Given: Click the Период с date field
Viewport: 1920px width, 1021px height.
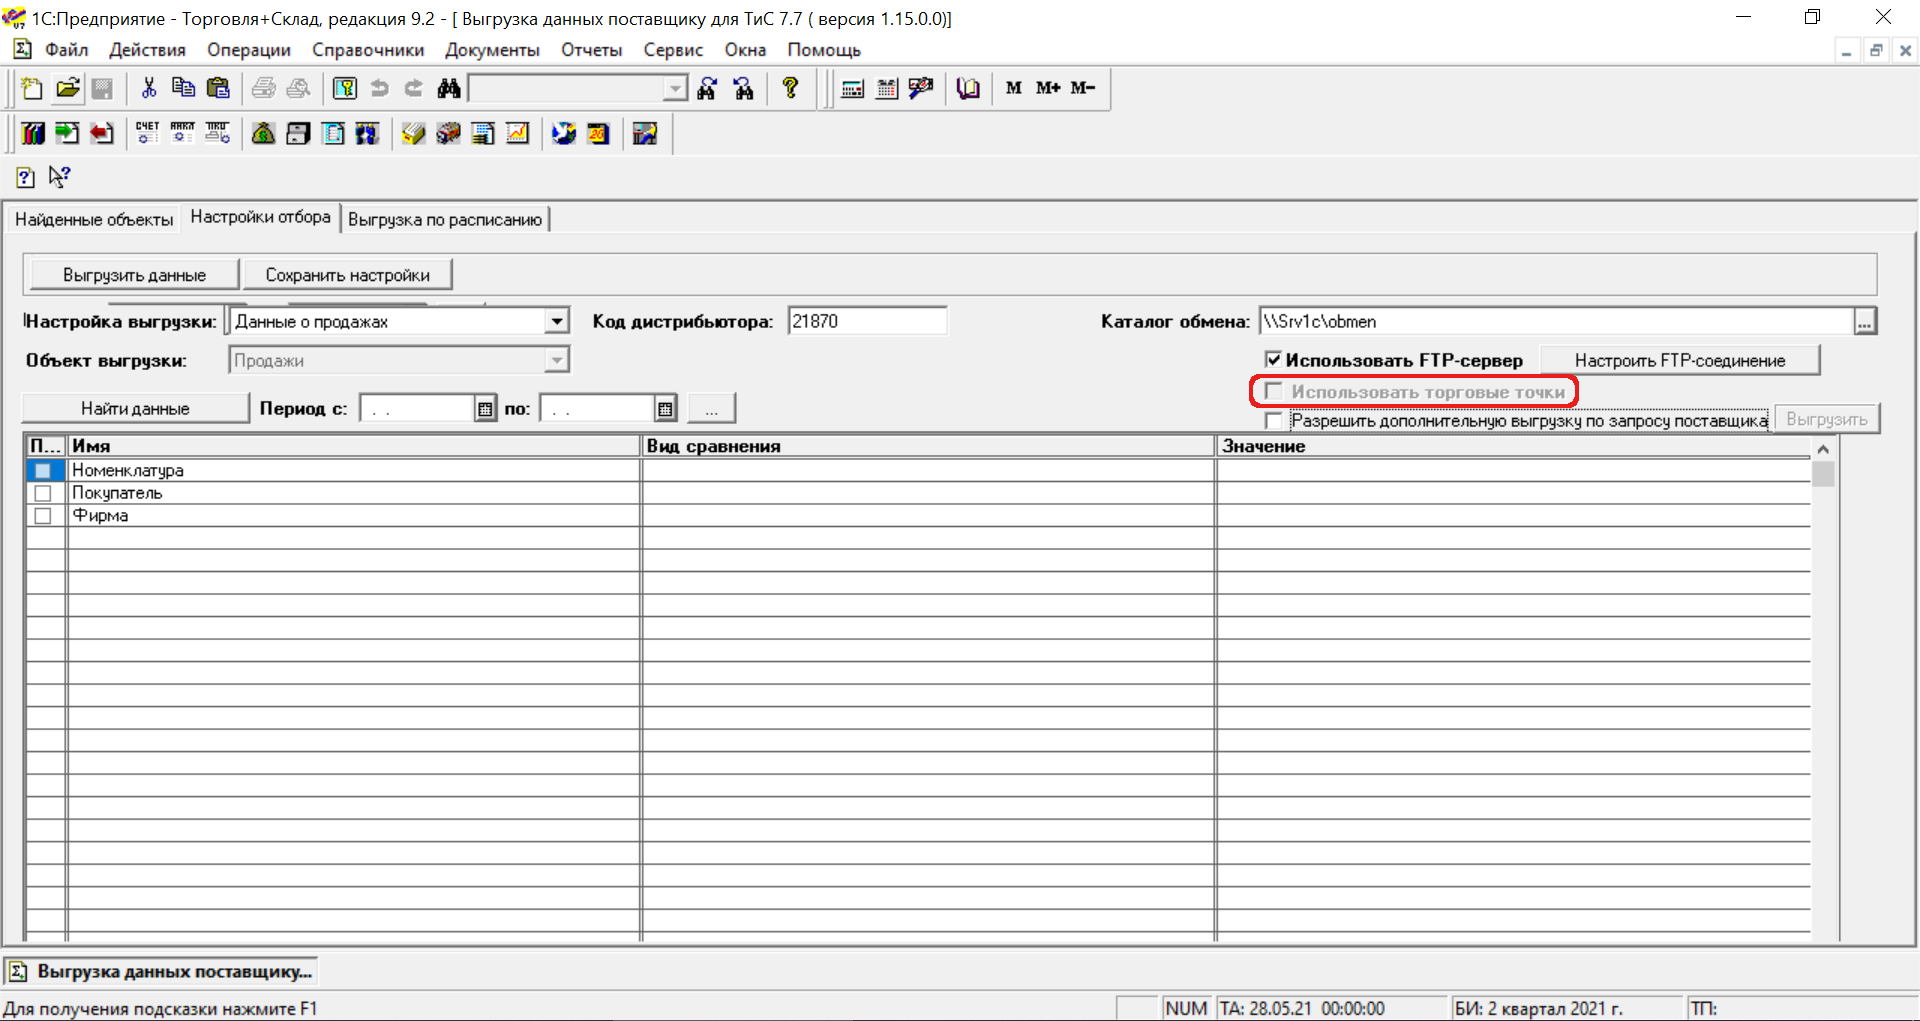Looking at the screenshot, I should point(417,409).
